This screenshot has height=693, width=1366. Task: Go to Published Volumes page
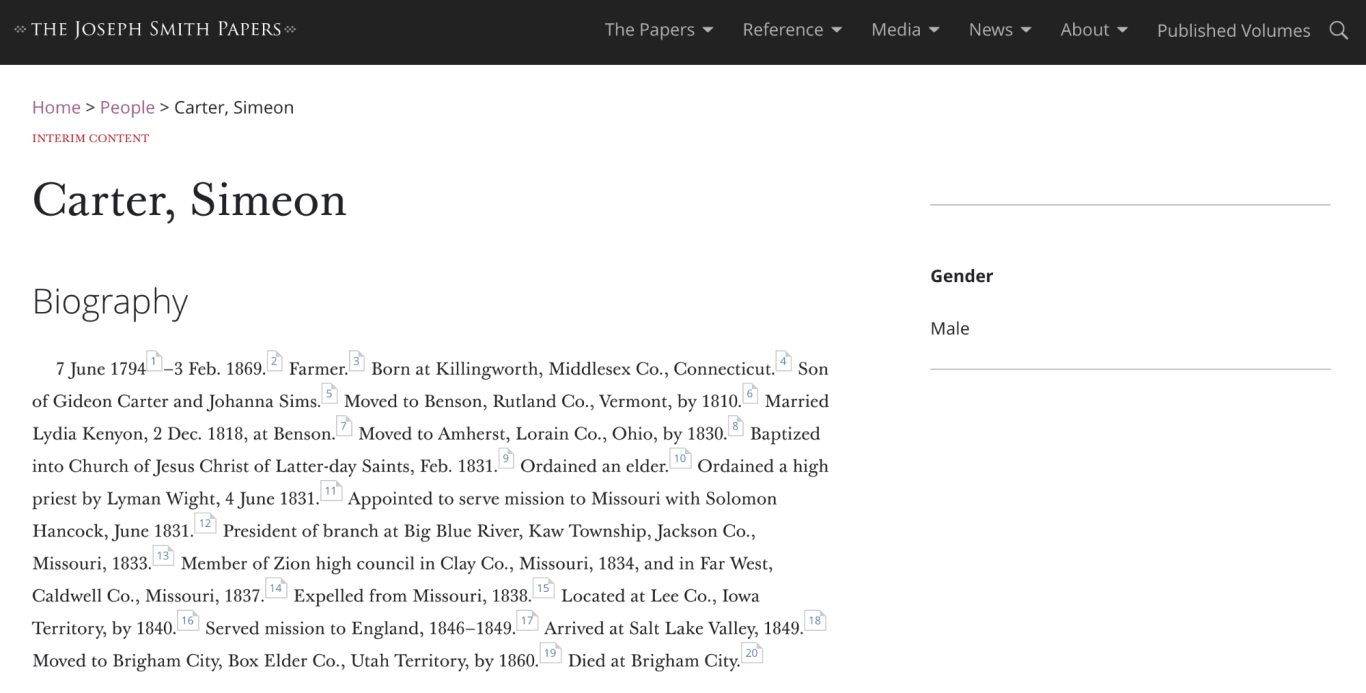coord(1233,31)
